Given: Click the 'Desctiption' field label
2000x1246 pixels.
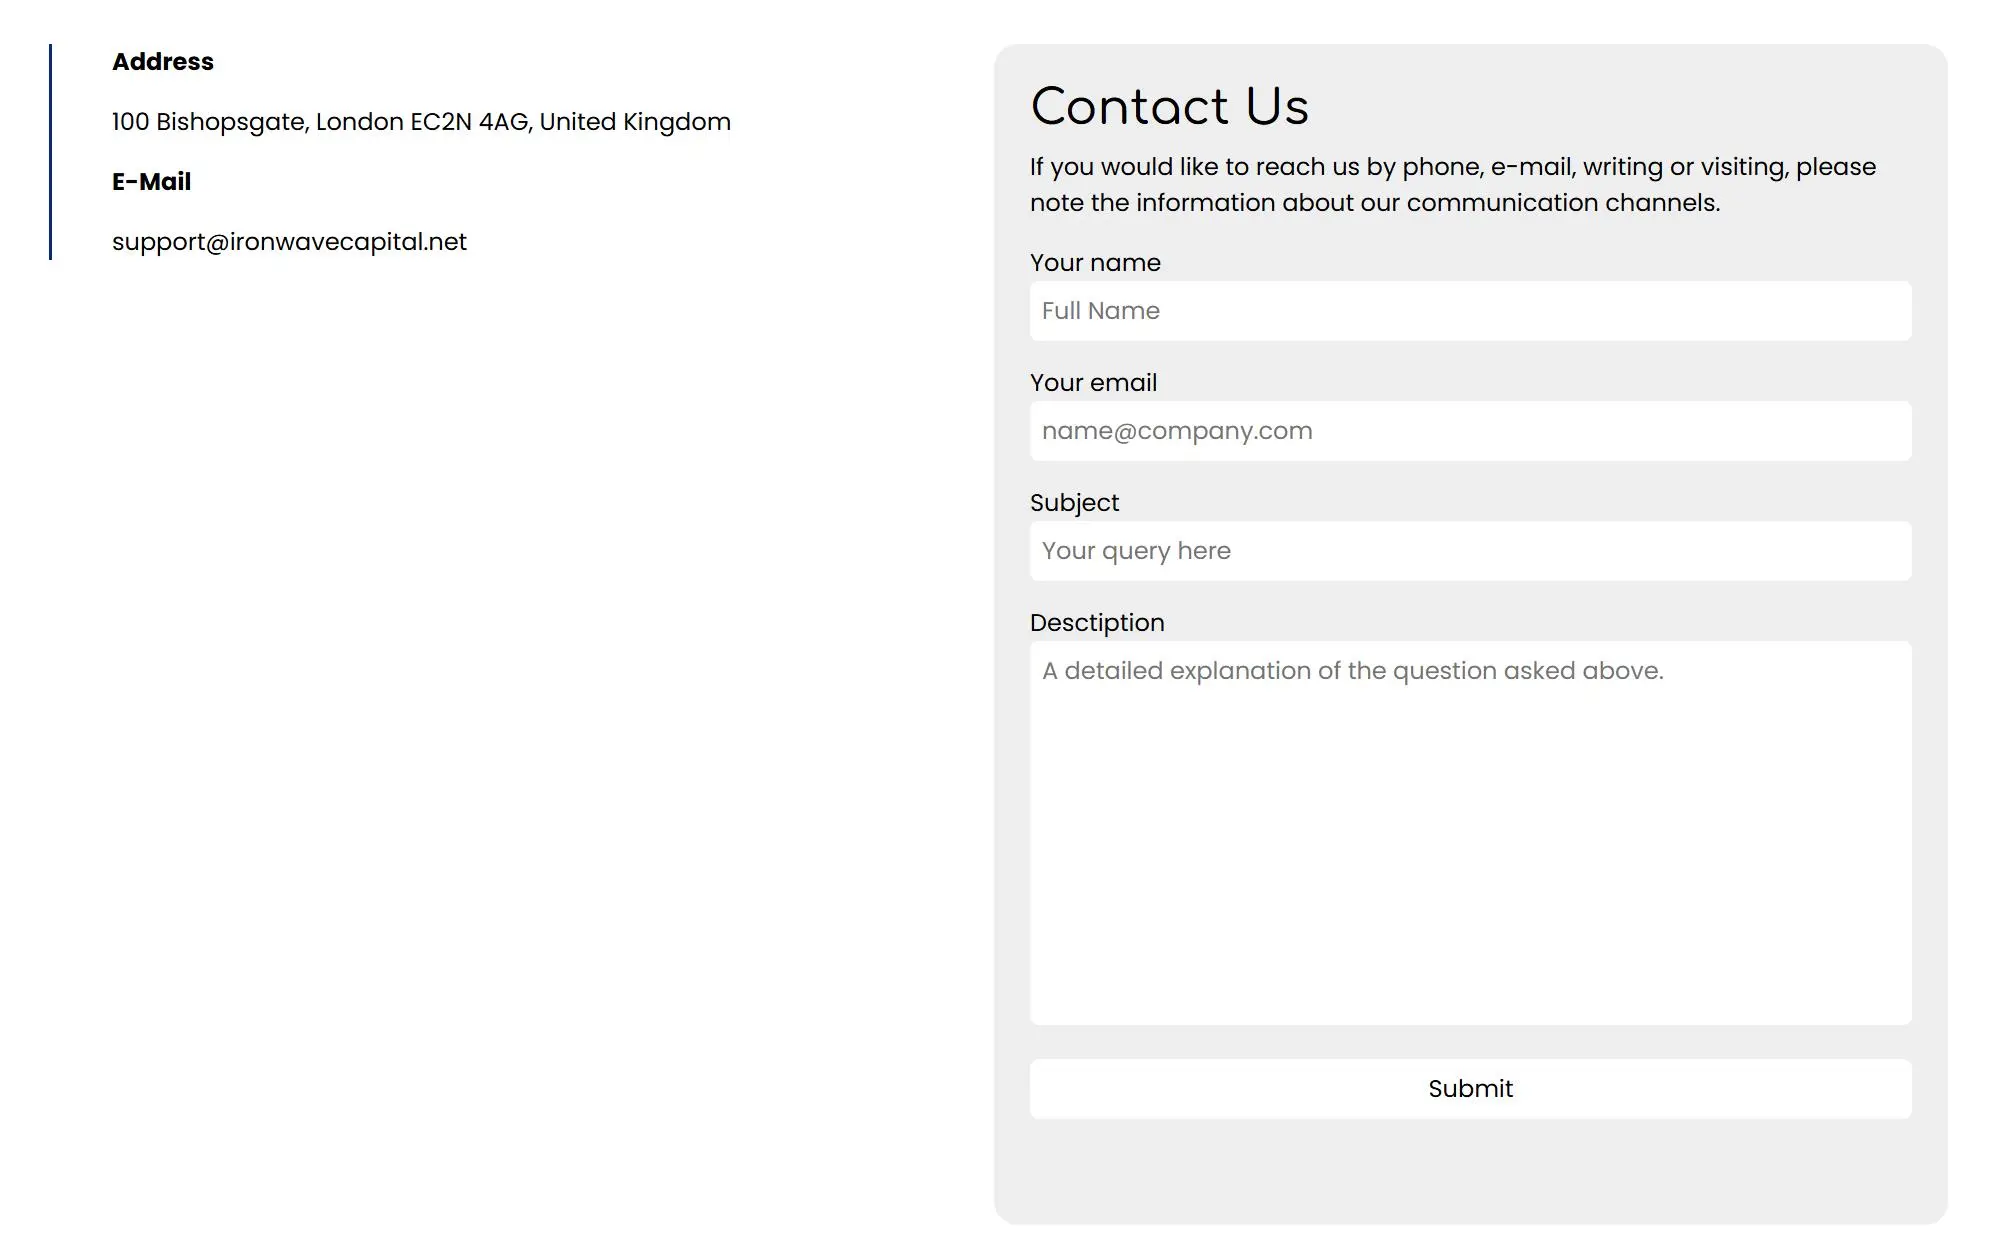Looking at the screenshot, I should (1097, 623).
